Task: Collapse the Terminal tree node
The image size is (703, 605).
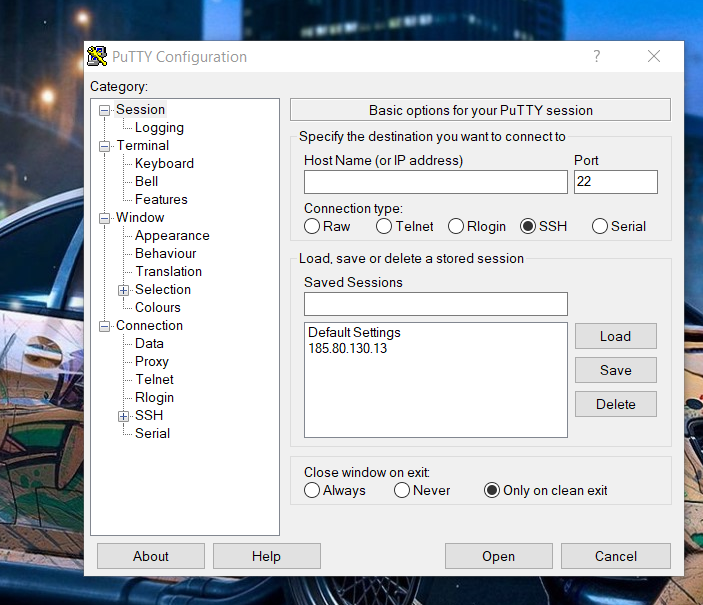Action: pos(104,146)
